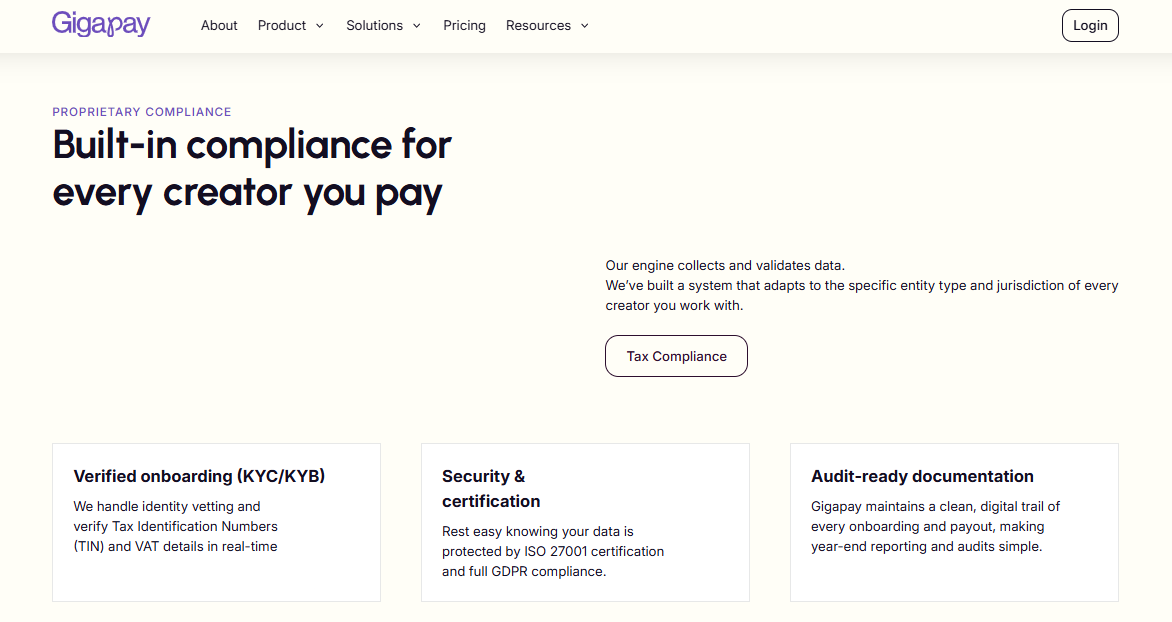Open the Resources menu

538,25
